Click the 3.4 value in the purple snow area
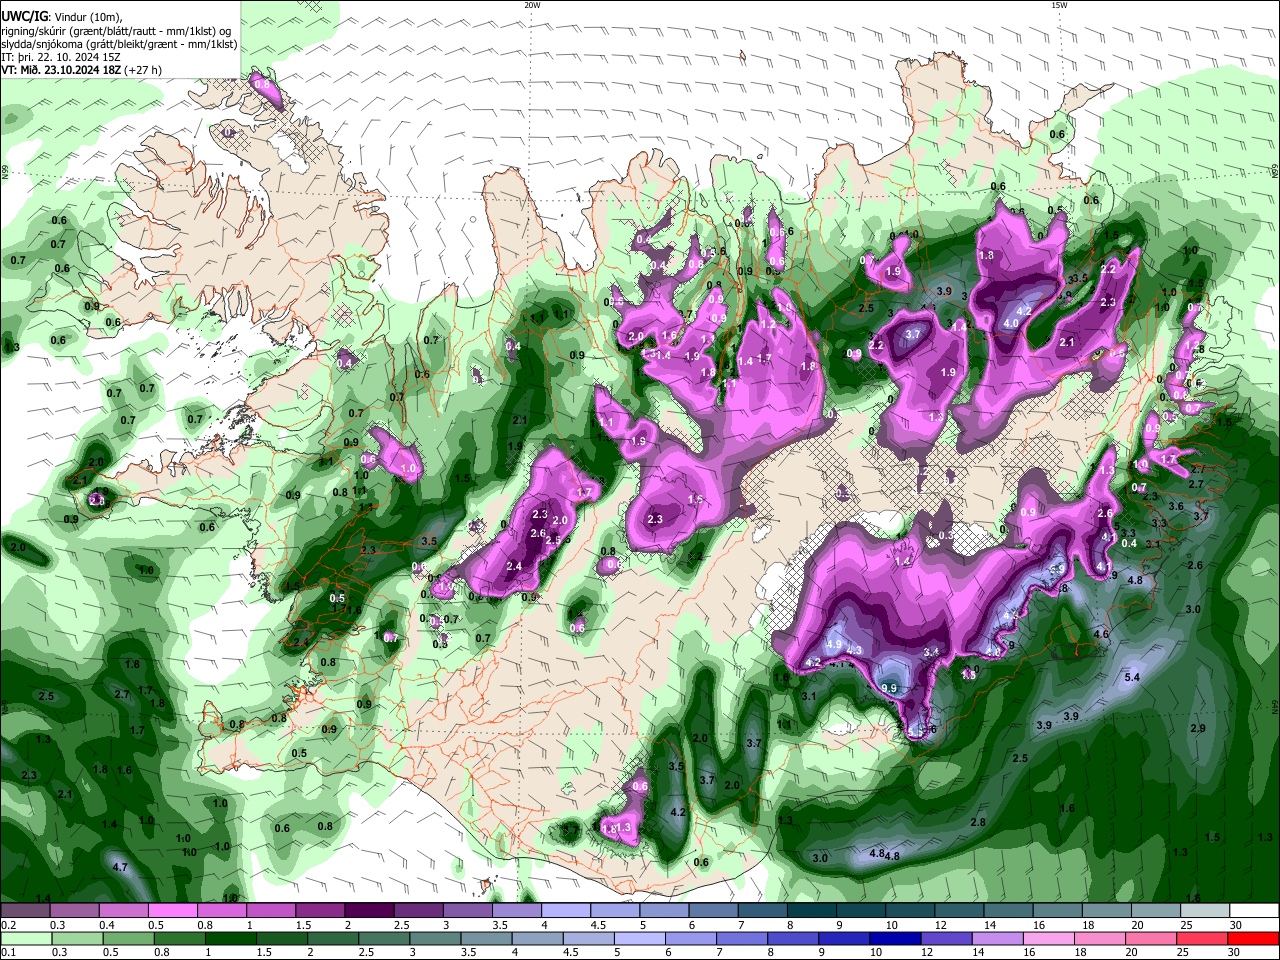The height and width of the screenshot is (960, 1280). point(931,652)
